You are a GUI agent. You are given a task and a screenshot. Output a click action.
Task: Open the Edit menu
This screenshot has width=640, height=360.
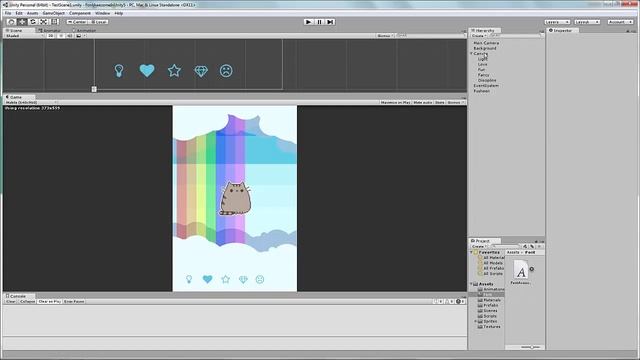(19, 13)
